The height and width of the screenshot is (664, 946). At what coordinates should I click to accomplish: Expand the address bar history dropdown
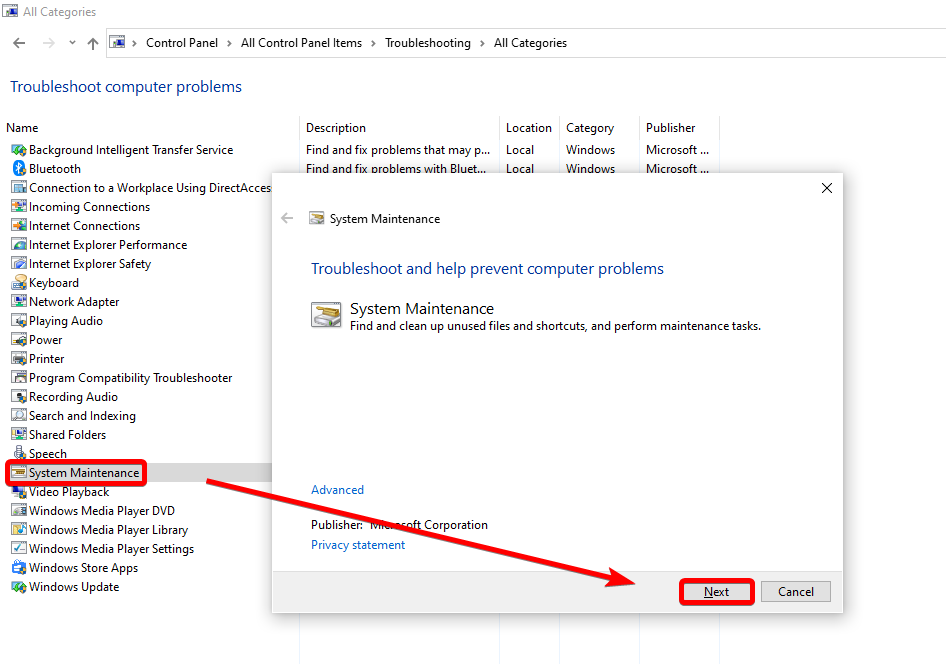coord(71,42)
